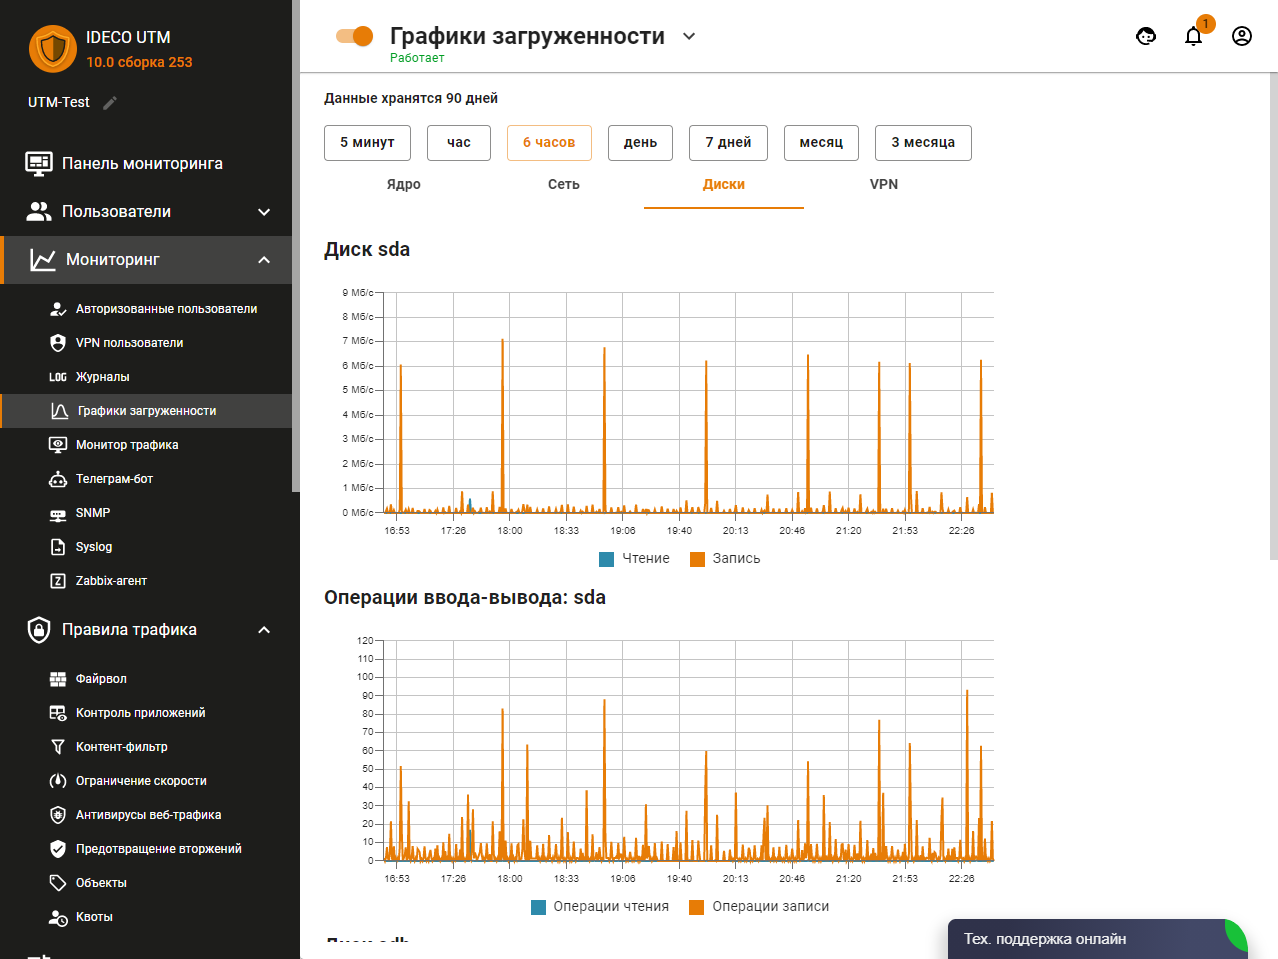This screenshot has height=959, width=1278.
Task: Select the 3 месяца time range
Action: (x=923, y=143)
